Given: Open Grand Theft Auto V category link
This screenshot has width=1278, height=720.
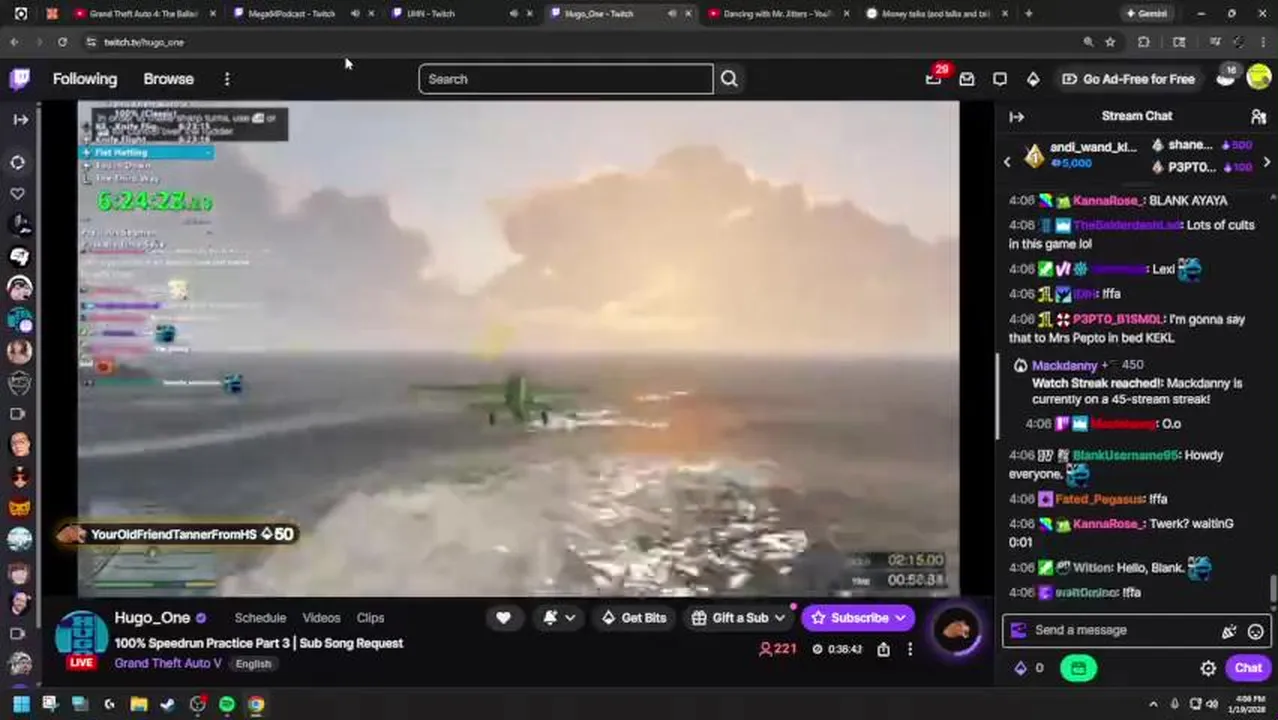Looking at the screenshot, I should (x=168, y=664).
